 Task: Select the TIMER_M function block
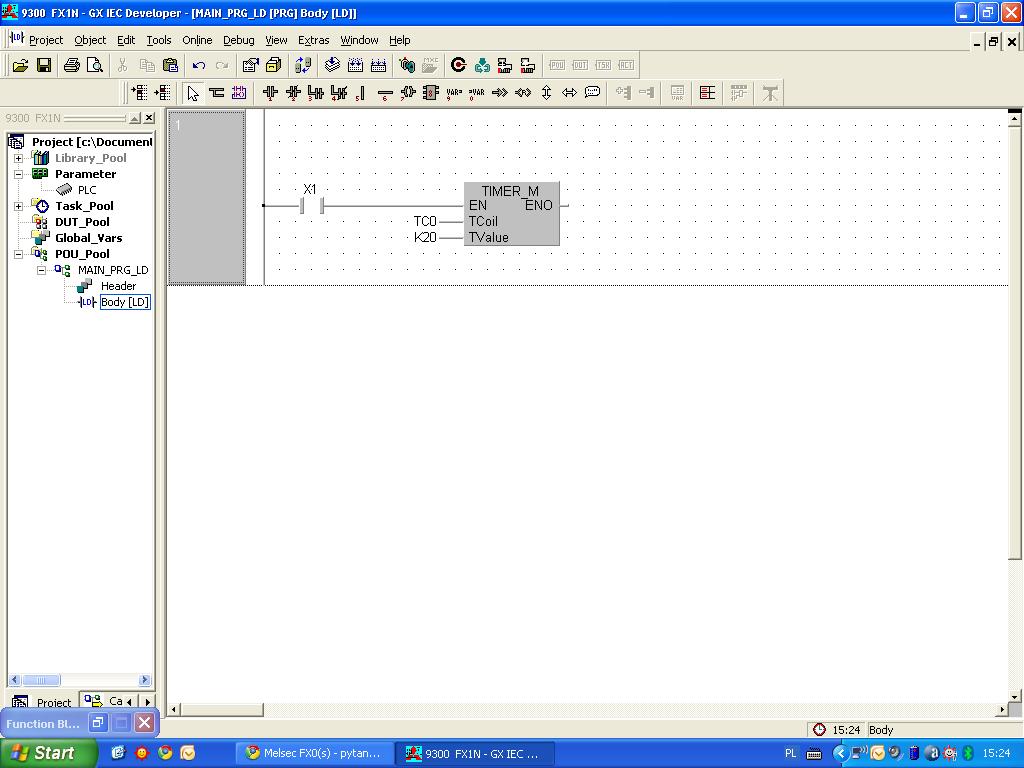511,214
